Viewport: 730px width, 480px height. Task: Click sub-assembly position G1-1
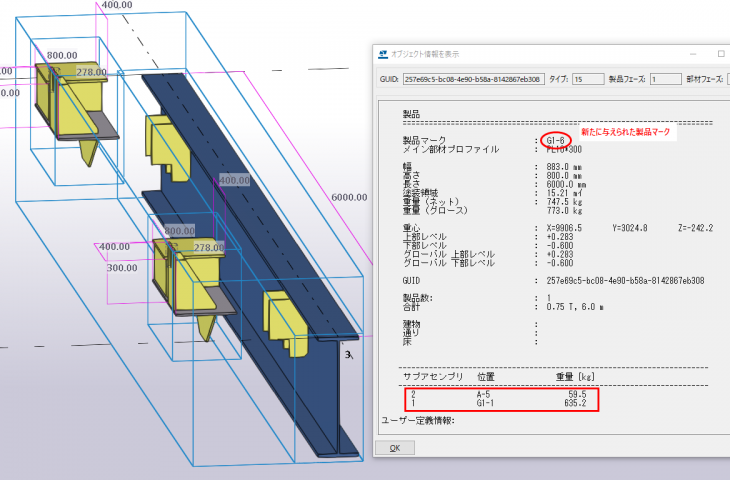coord(485,403)
